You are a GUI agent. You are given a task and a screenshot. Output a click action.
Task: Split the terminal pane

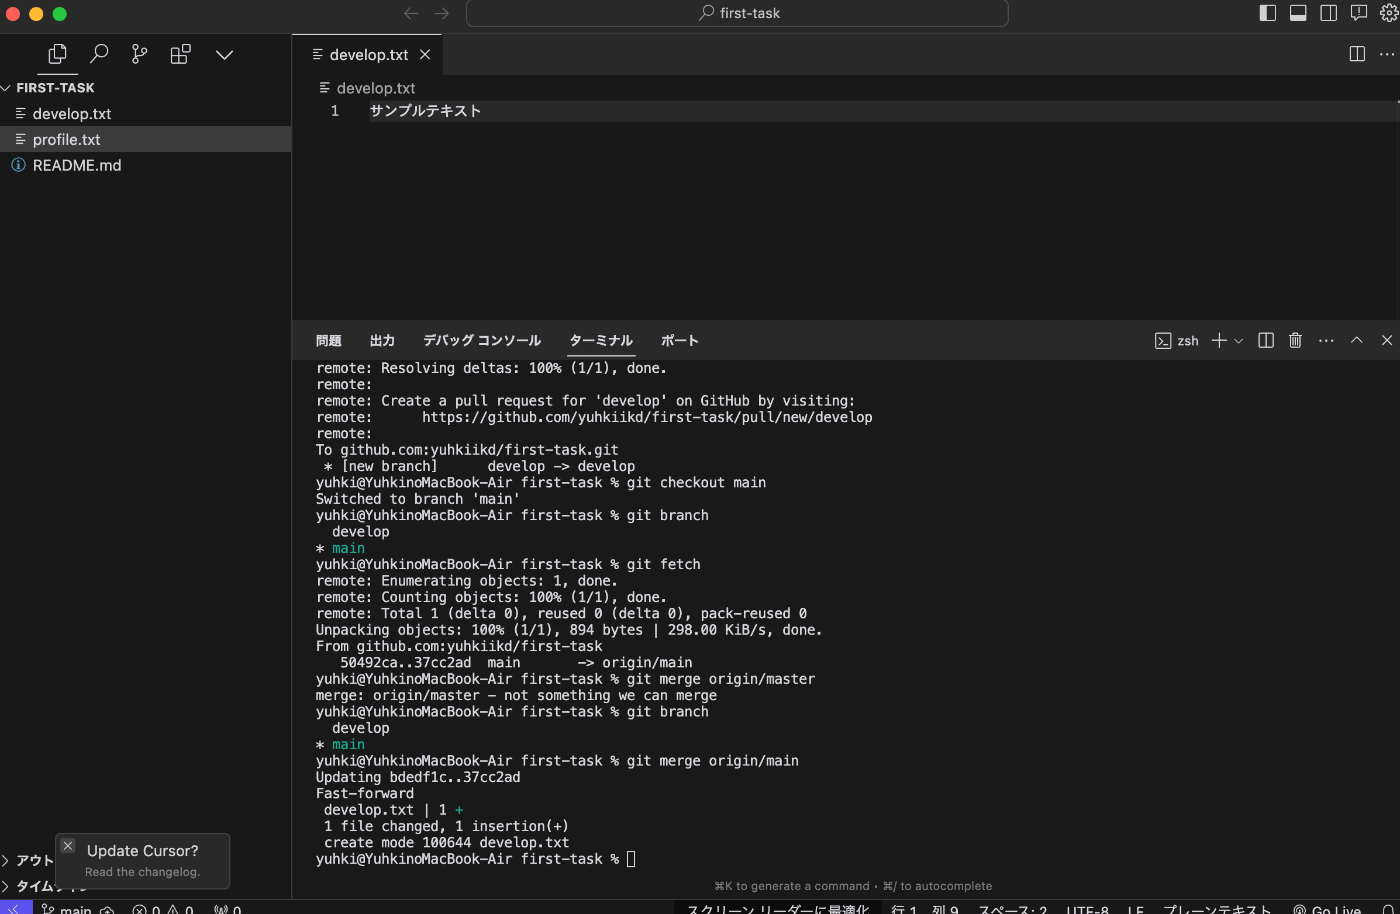point(1266,341)
